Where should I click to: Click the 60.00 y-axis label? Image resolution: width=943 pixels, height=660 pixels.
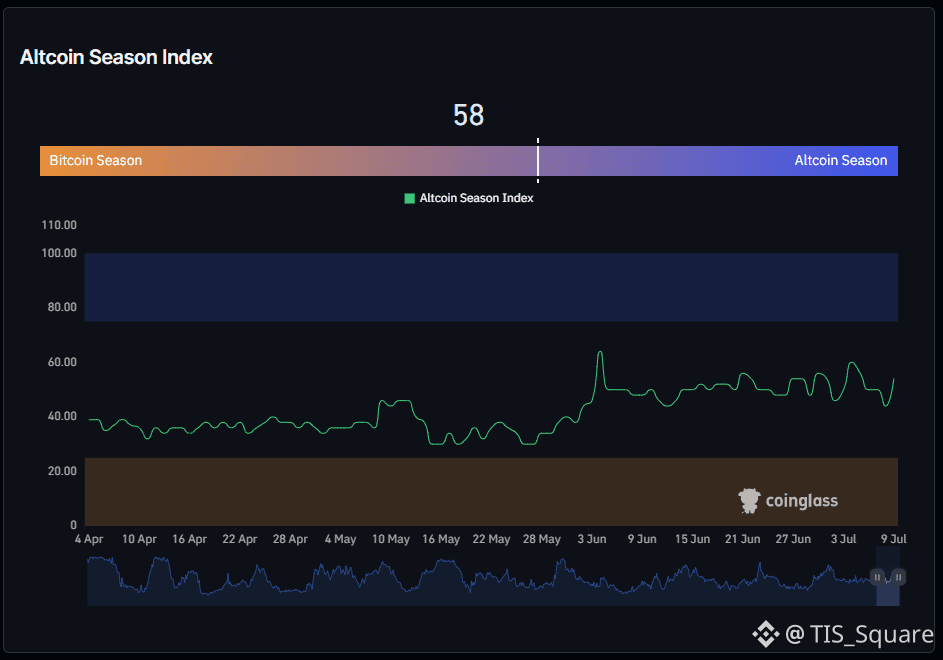tap(62, 362)
